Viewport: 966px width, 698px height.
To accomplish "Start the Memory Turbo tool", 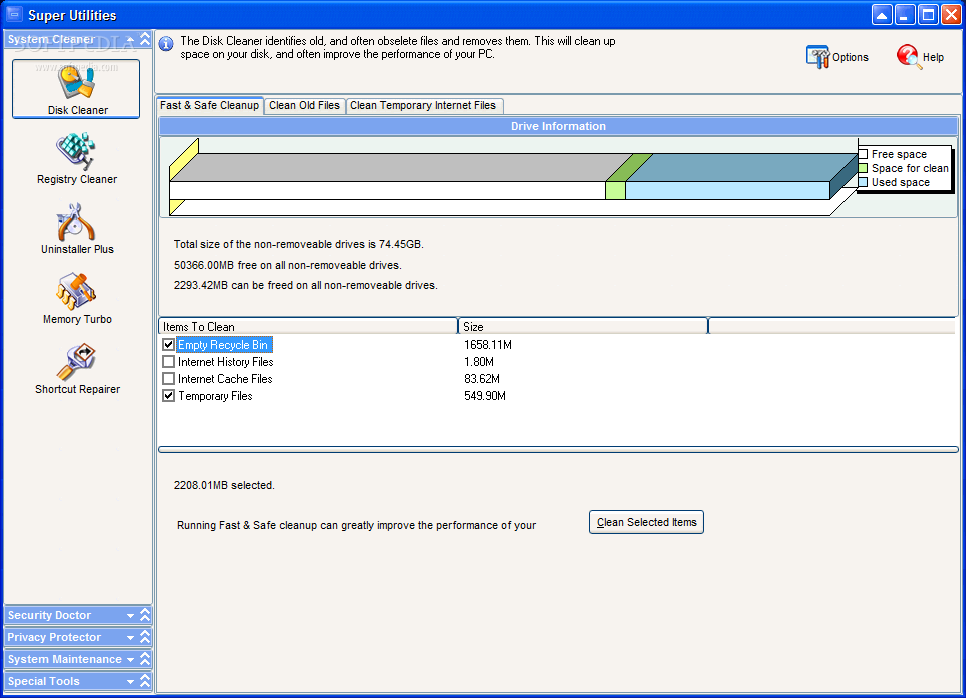I will tap(76, 298).
